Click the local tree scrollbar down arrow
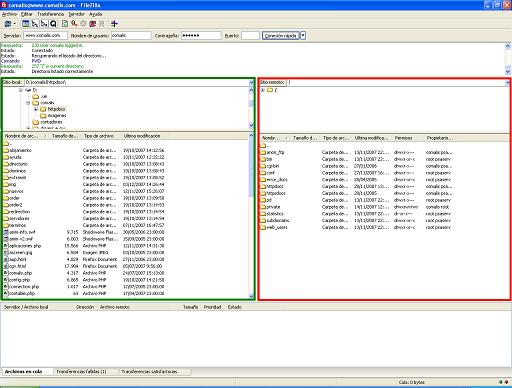512x388 pixels. click(x=252, y=125)
